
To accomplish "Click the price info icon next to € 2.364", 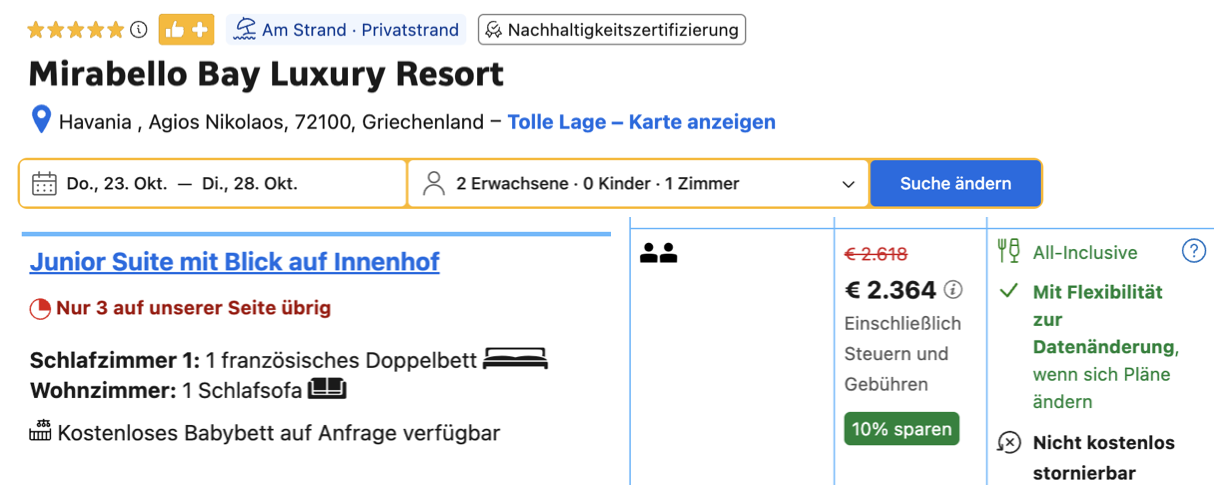I will click(x=953, y=290).
